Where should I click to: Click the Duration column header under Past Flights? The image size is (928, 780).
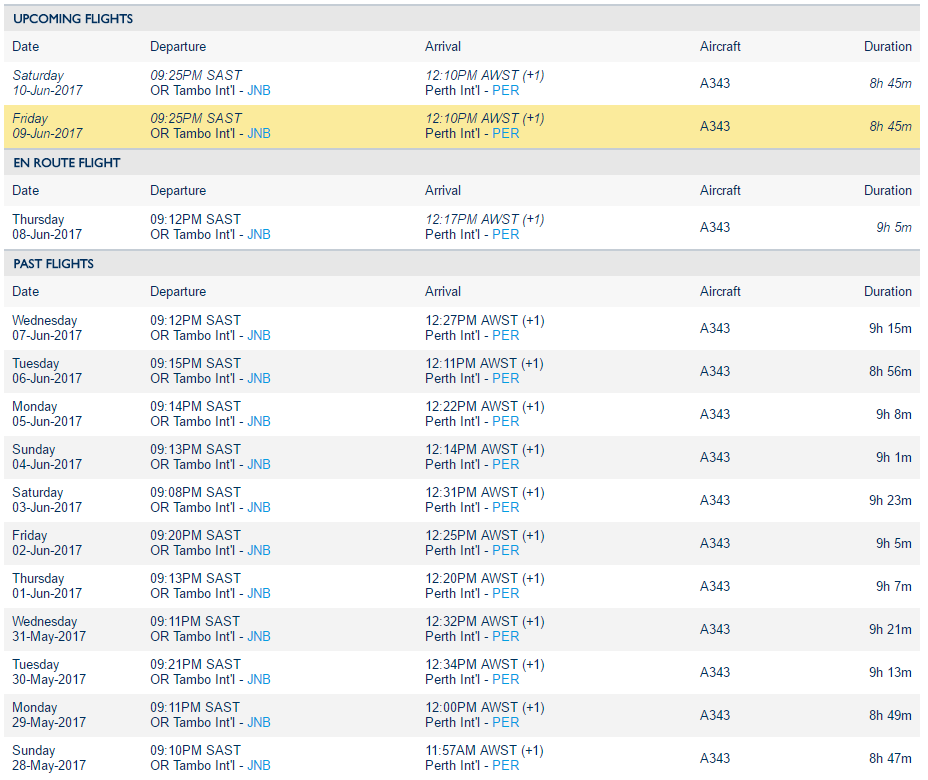pyautogui.click(x=888, y=292)
